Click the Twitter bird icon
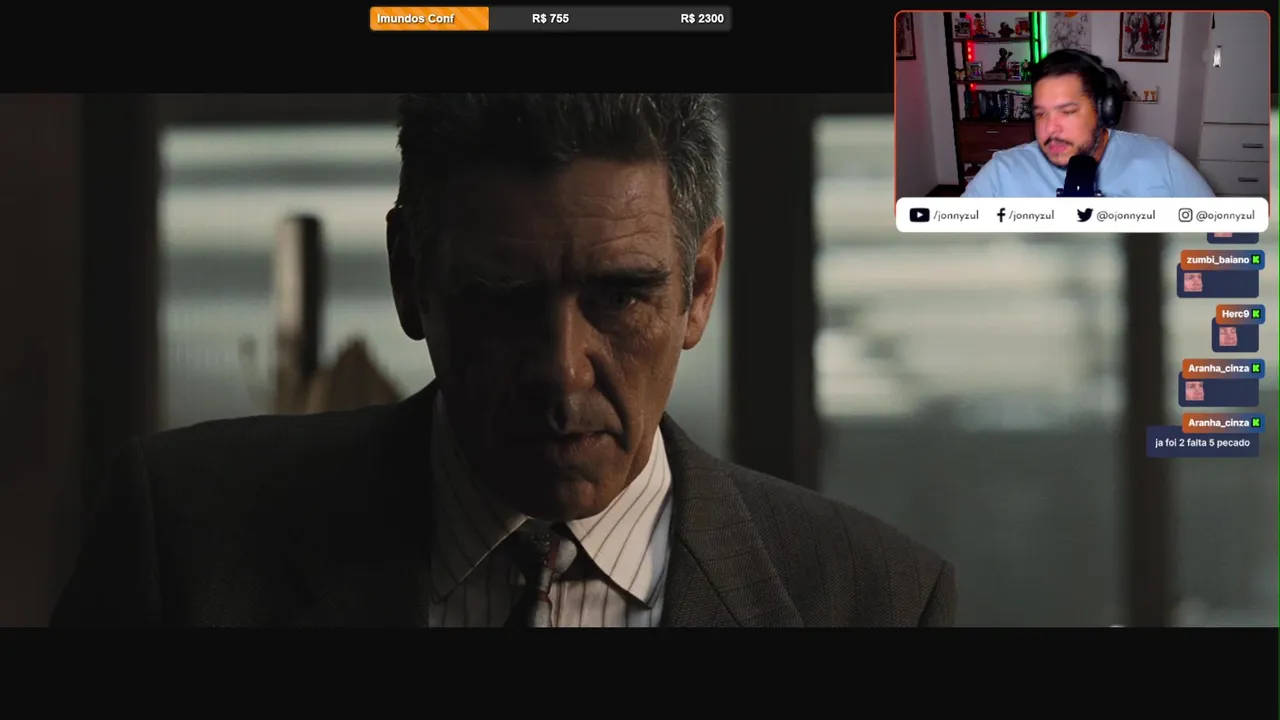1280x720 pixels. 1084,215
